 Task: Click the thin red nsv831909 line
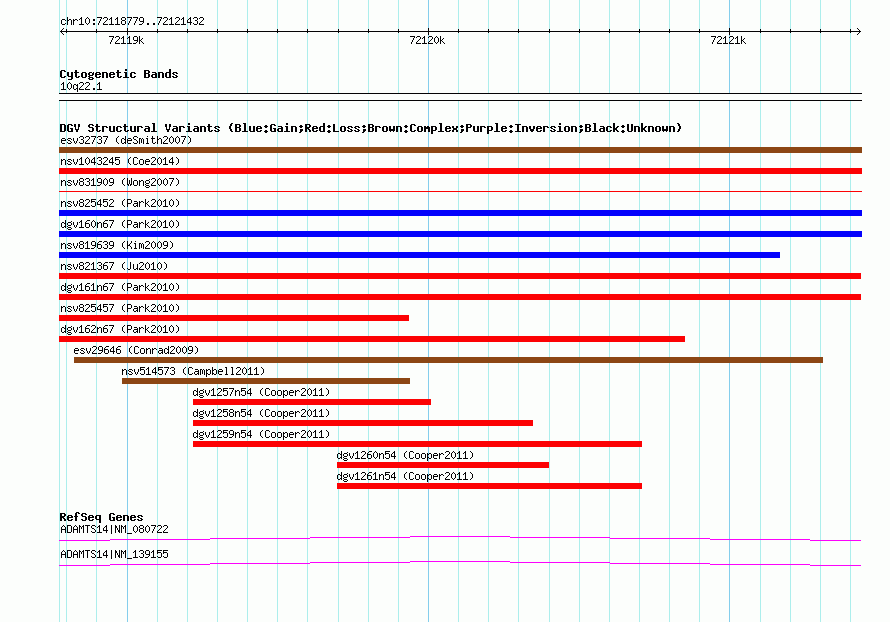[460, 192]
